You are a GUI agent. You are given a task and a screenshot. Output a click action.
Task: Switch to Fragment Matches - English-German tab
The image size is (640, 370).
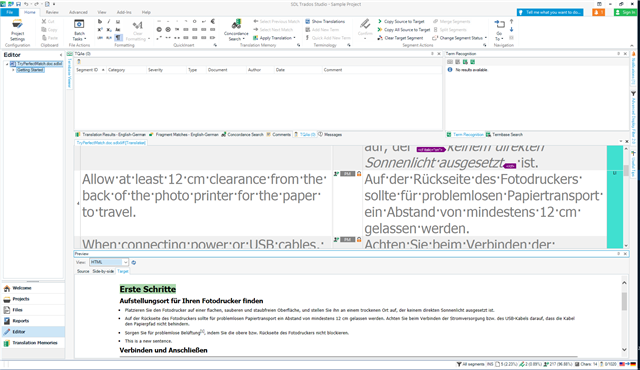184,134
